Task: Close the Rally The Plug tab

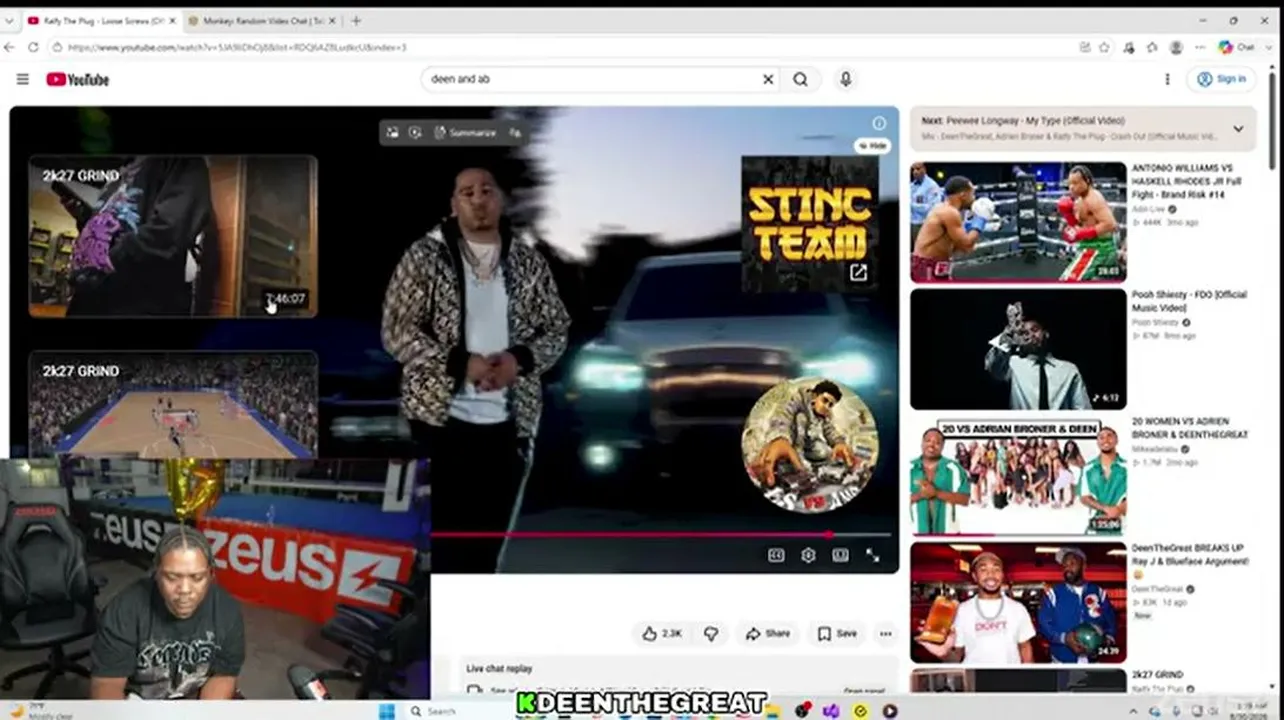Action: 172,21
